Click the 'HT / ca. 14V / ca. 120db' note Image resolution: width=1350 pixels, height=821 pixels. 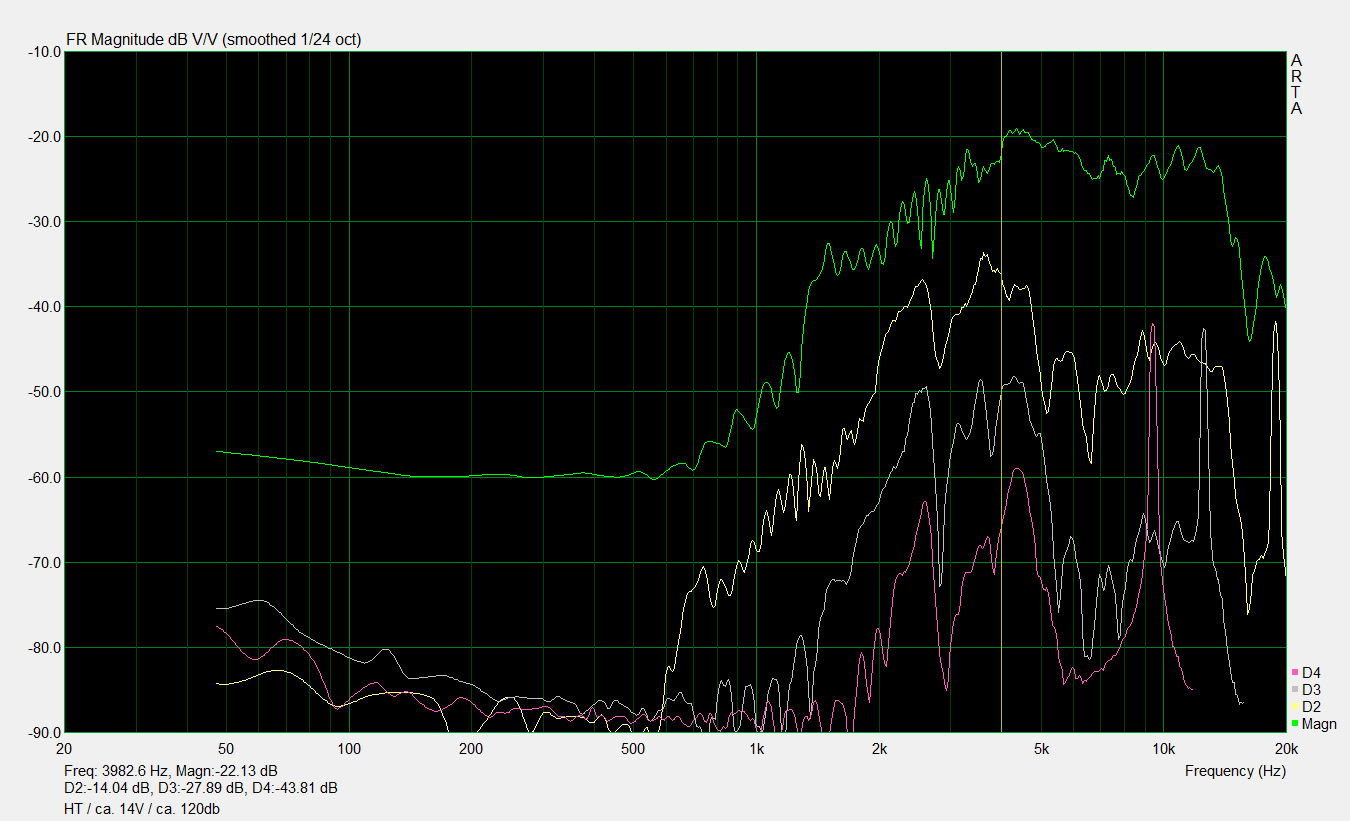pos(141,808)
